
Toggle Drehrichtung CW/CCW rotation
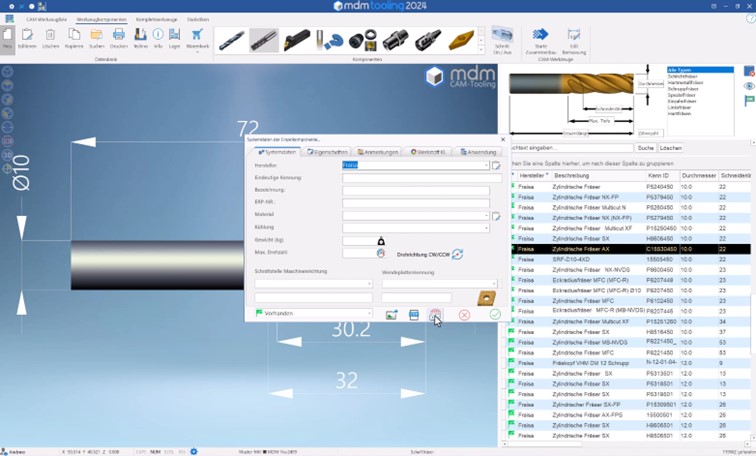(457, 254)
